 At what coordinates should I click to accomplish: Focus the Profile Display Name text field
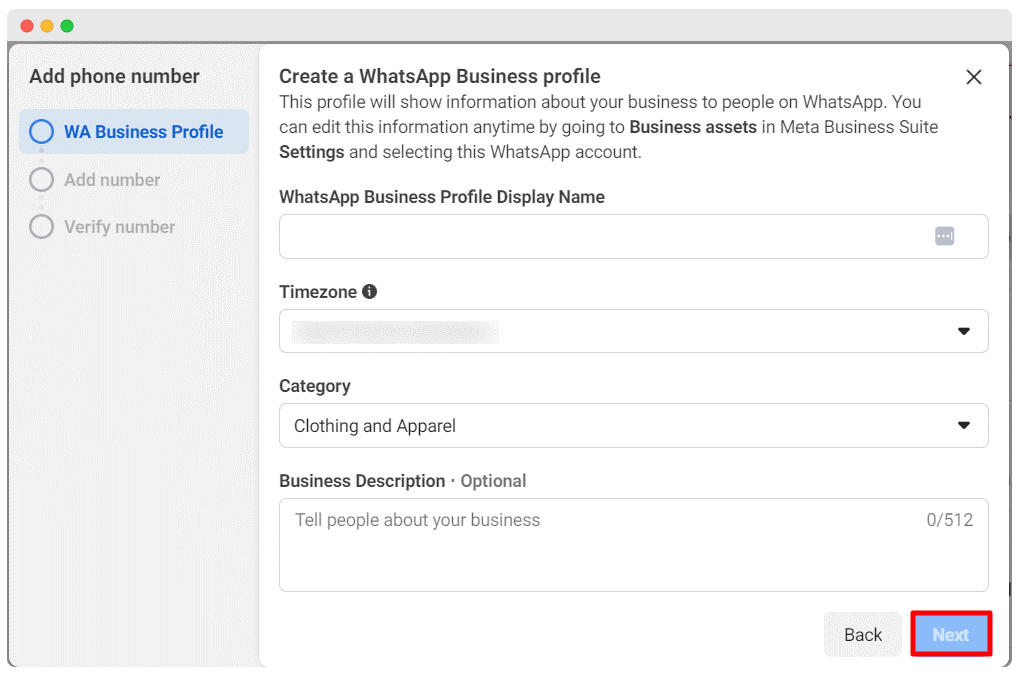tap(600, 236)
